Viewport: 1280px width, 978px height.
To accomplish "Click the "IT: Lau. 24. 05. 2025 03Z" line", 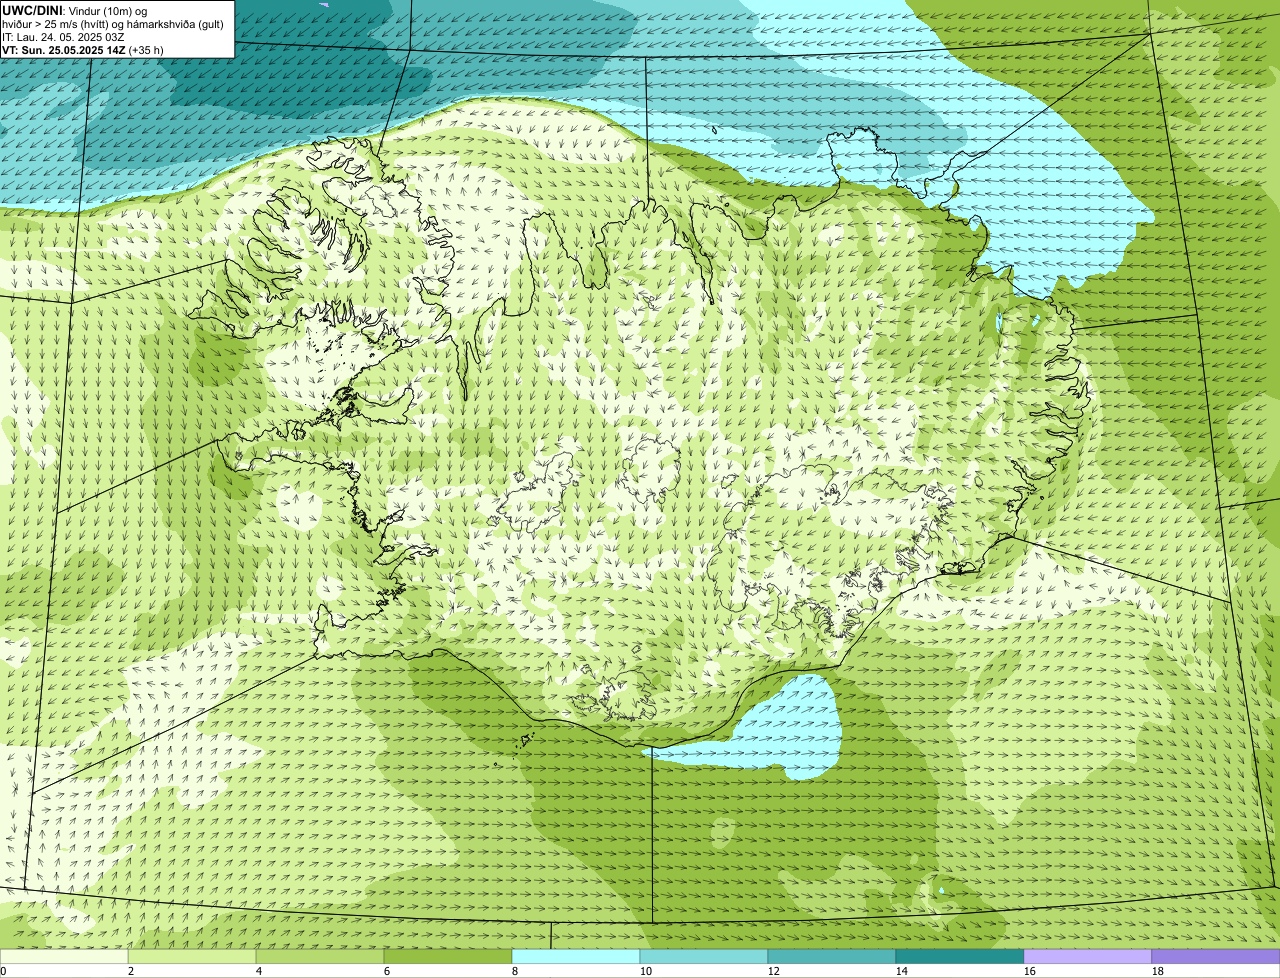I will (x=63, y=36).
